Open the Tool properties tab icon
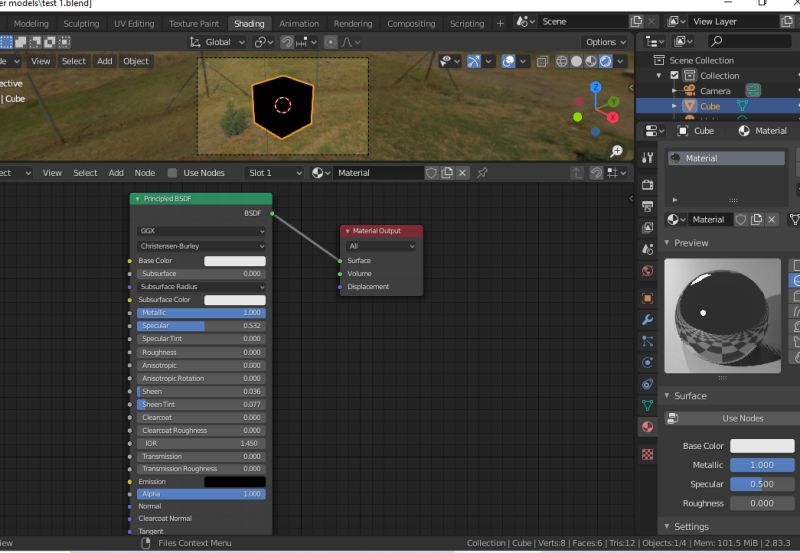800x553 pixels. [x=647, y=158]
